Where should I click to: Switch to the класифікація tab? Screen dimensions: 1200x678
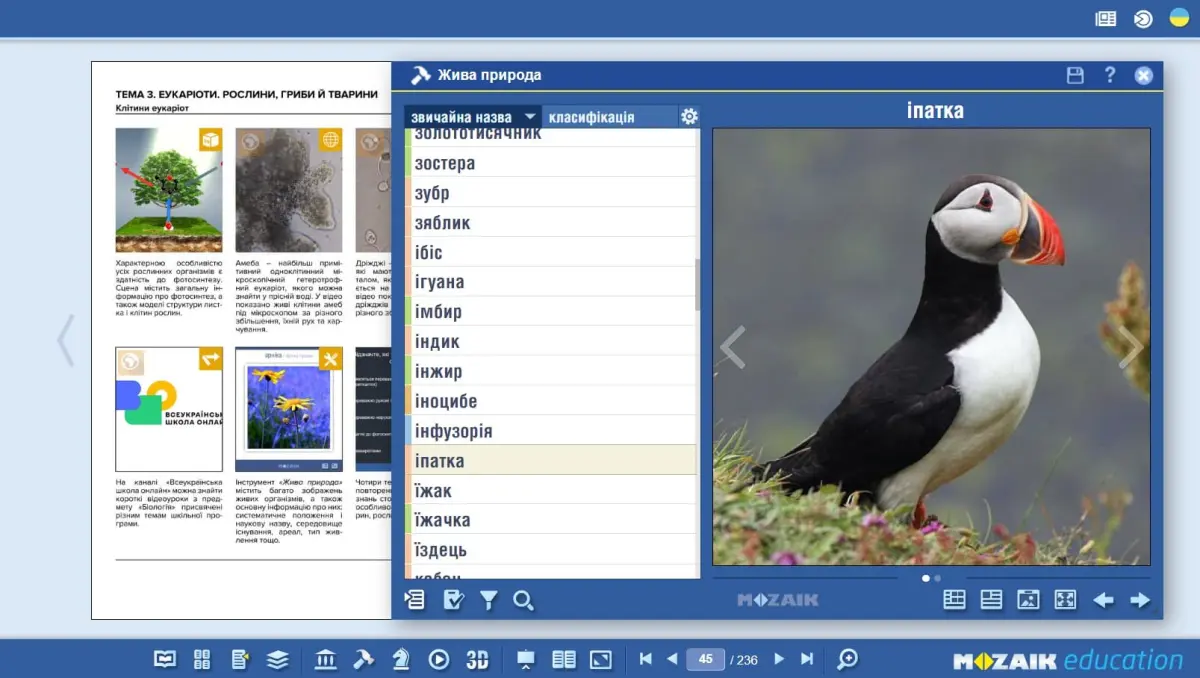(x=591, y=117)
